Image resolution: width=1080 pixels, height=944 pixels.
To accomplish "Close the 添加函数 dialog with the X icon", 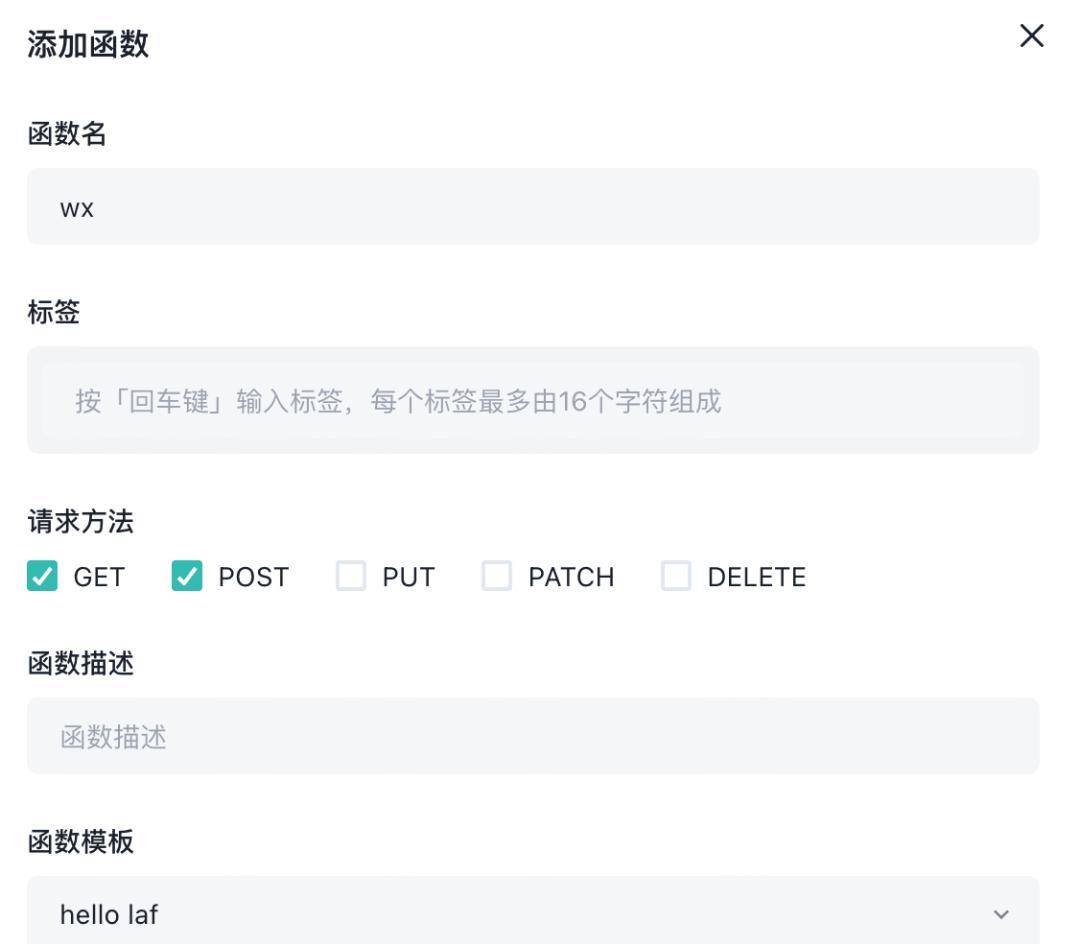I will tap(1031, 36).
